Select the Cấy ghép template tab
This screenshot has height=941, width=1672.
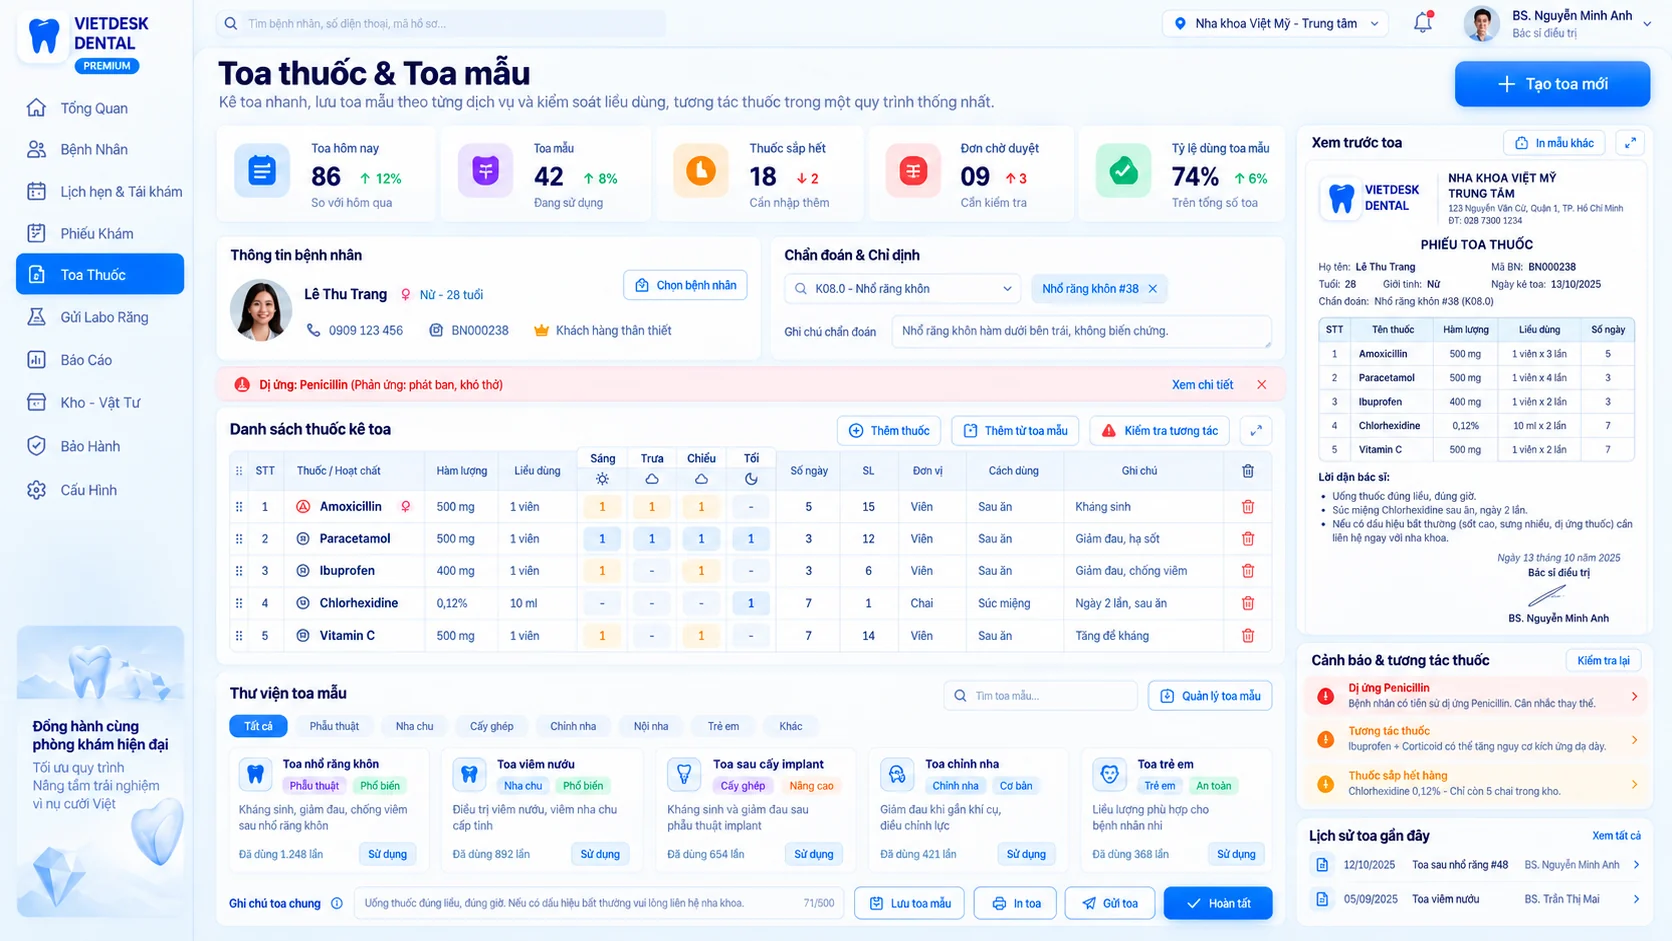point(492,726)
